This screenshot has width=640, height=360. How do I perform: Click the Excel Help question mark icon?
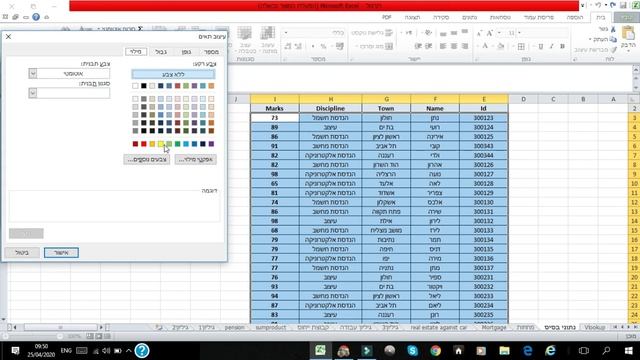click(36, 17)
